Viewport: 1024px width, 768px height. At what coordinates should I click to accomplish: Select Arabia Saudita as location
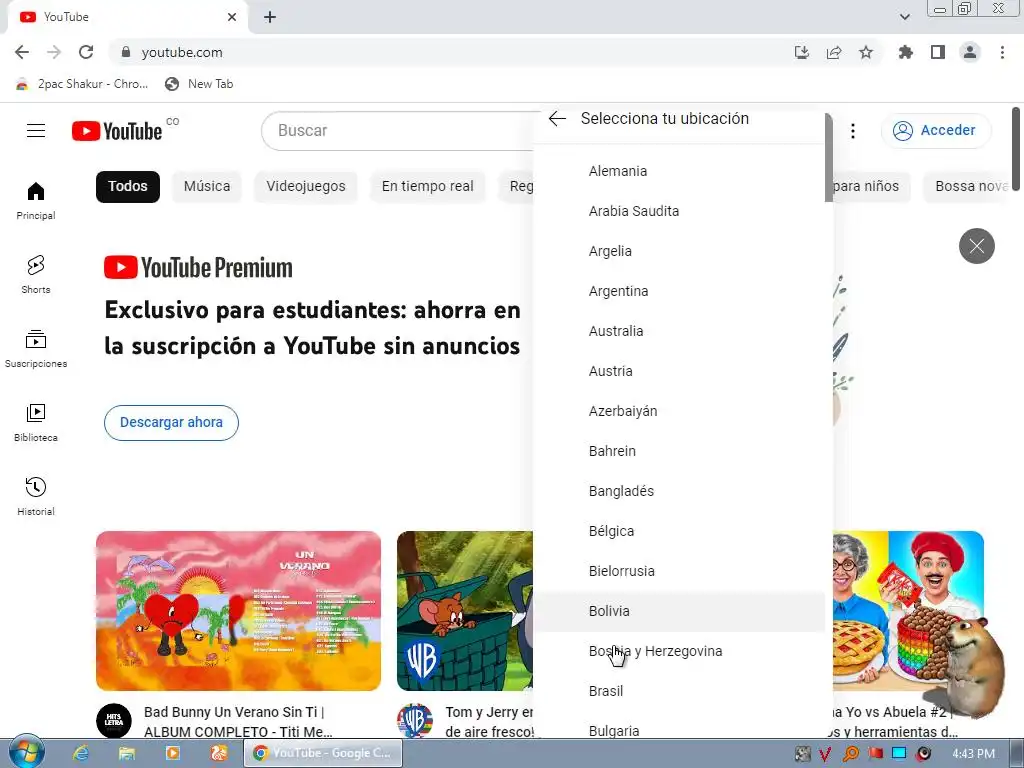[679, 211]
